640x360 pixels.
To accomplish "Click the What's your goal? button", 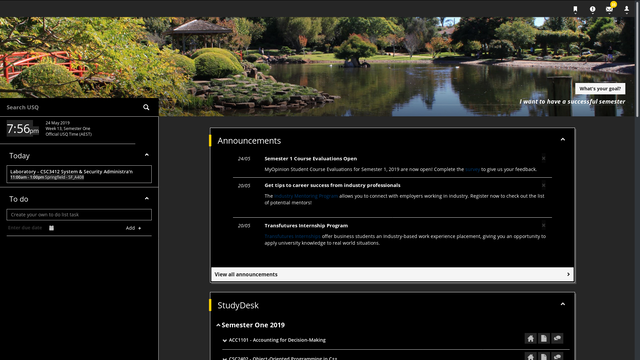I will 600,89.
